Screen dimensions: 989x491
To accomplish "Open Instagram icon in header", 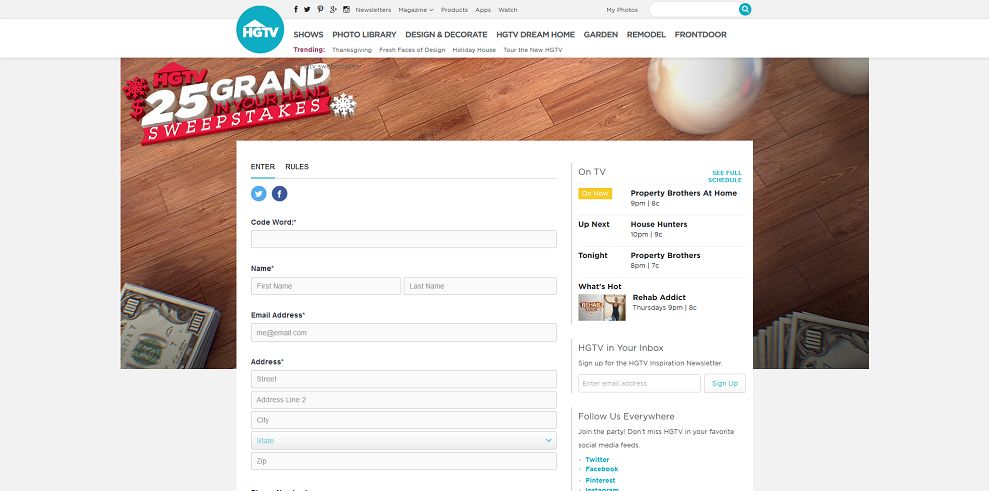I will pyautogui.click(x=346, y=9).
